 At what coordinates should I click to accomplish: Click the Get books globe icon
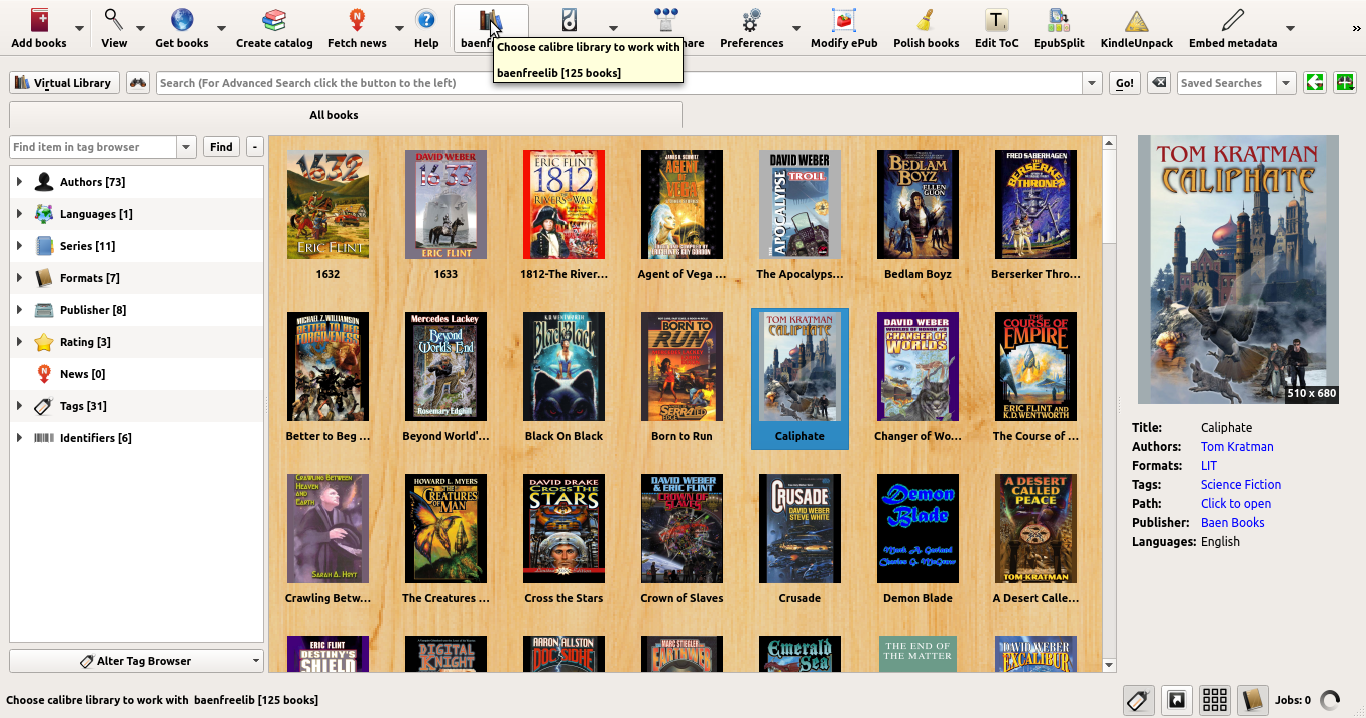(182, 21)
